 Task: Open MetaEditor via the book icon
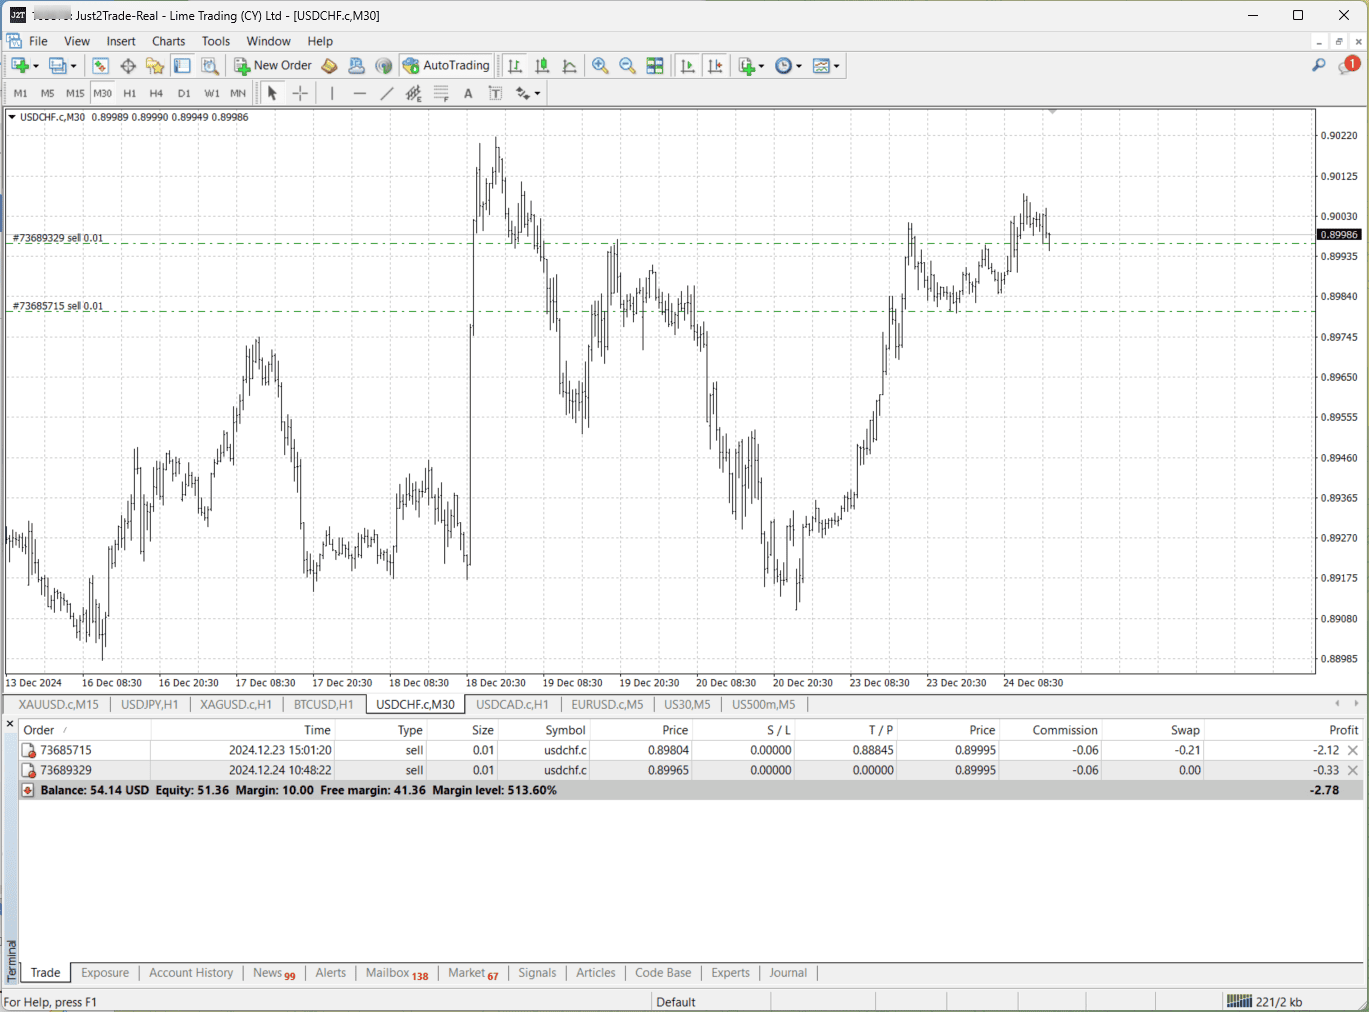(329, 66)
